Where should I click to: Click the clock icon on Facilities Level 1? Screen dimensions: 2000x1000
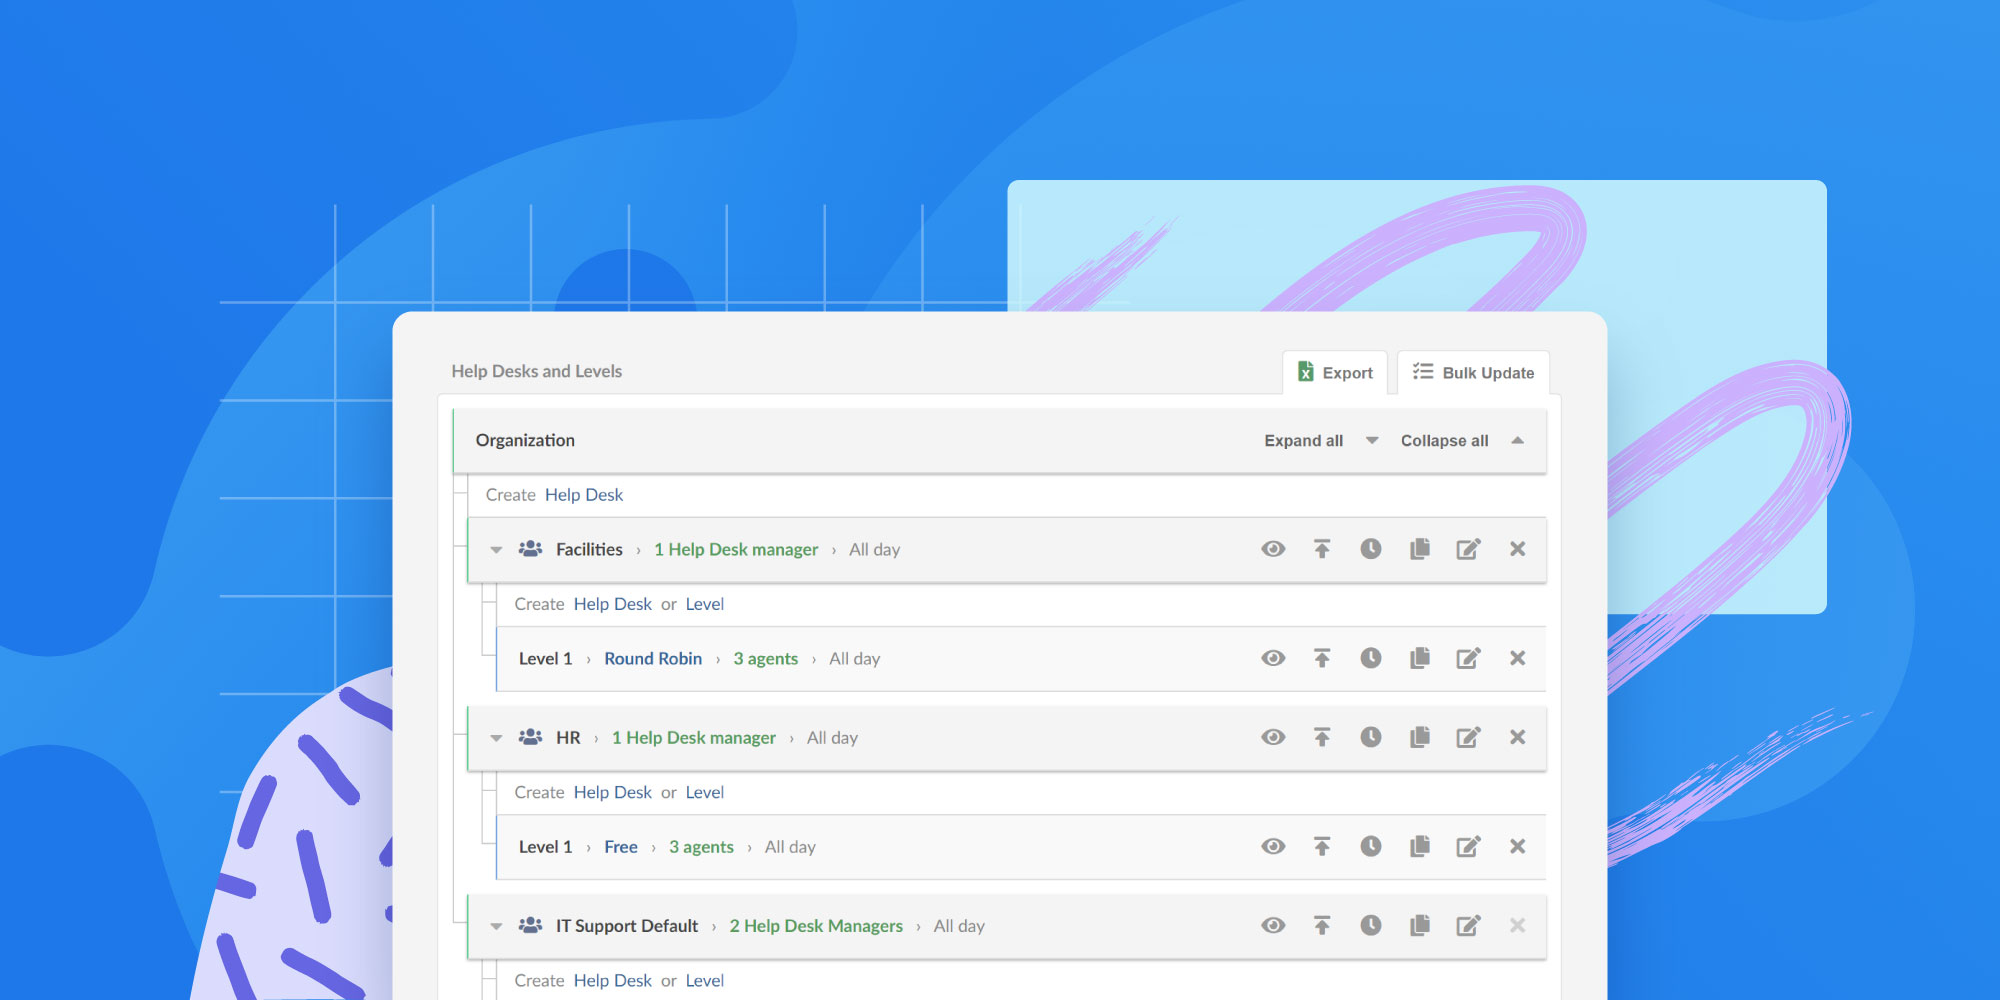coord(1370,658)
